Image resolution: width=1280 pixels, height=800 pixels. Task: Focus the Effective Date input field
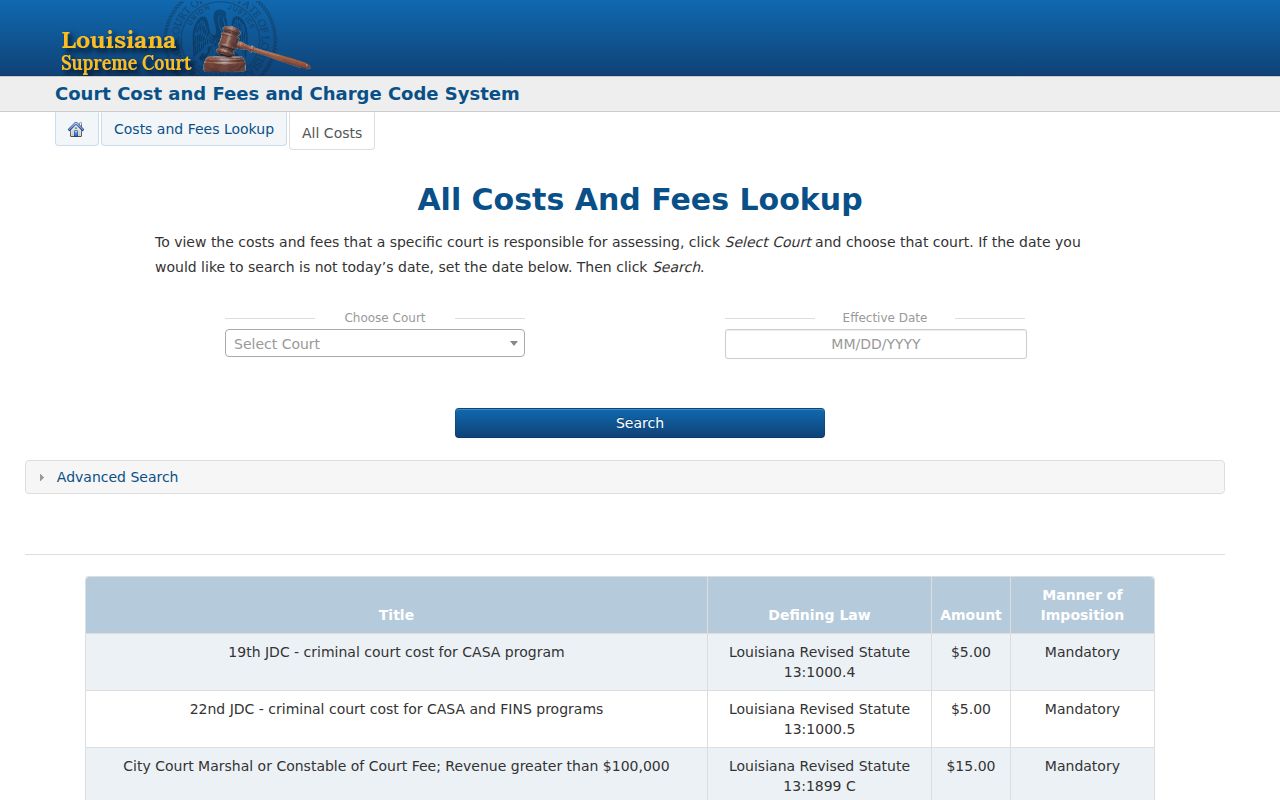875,344
